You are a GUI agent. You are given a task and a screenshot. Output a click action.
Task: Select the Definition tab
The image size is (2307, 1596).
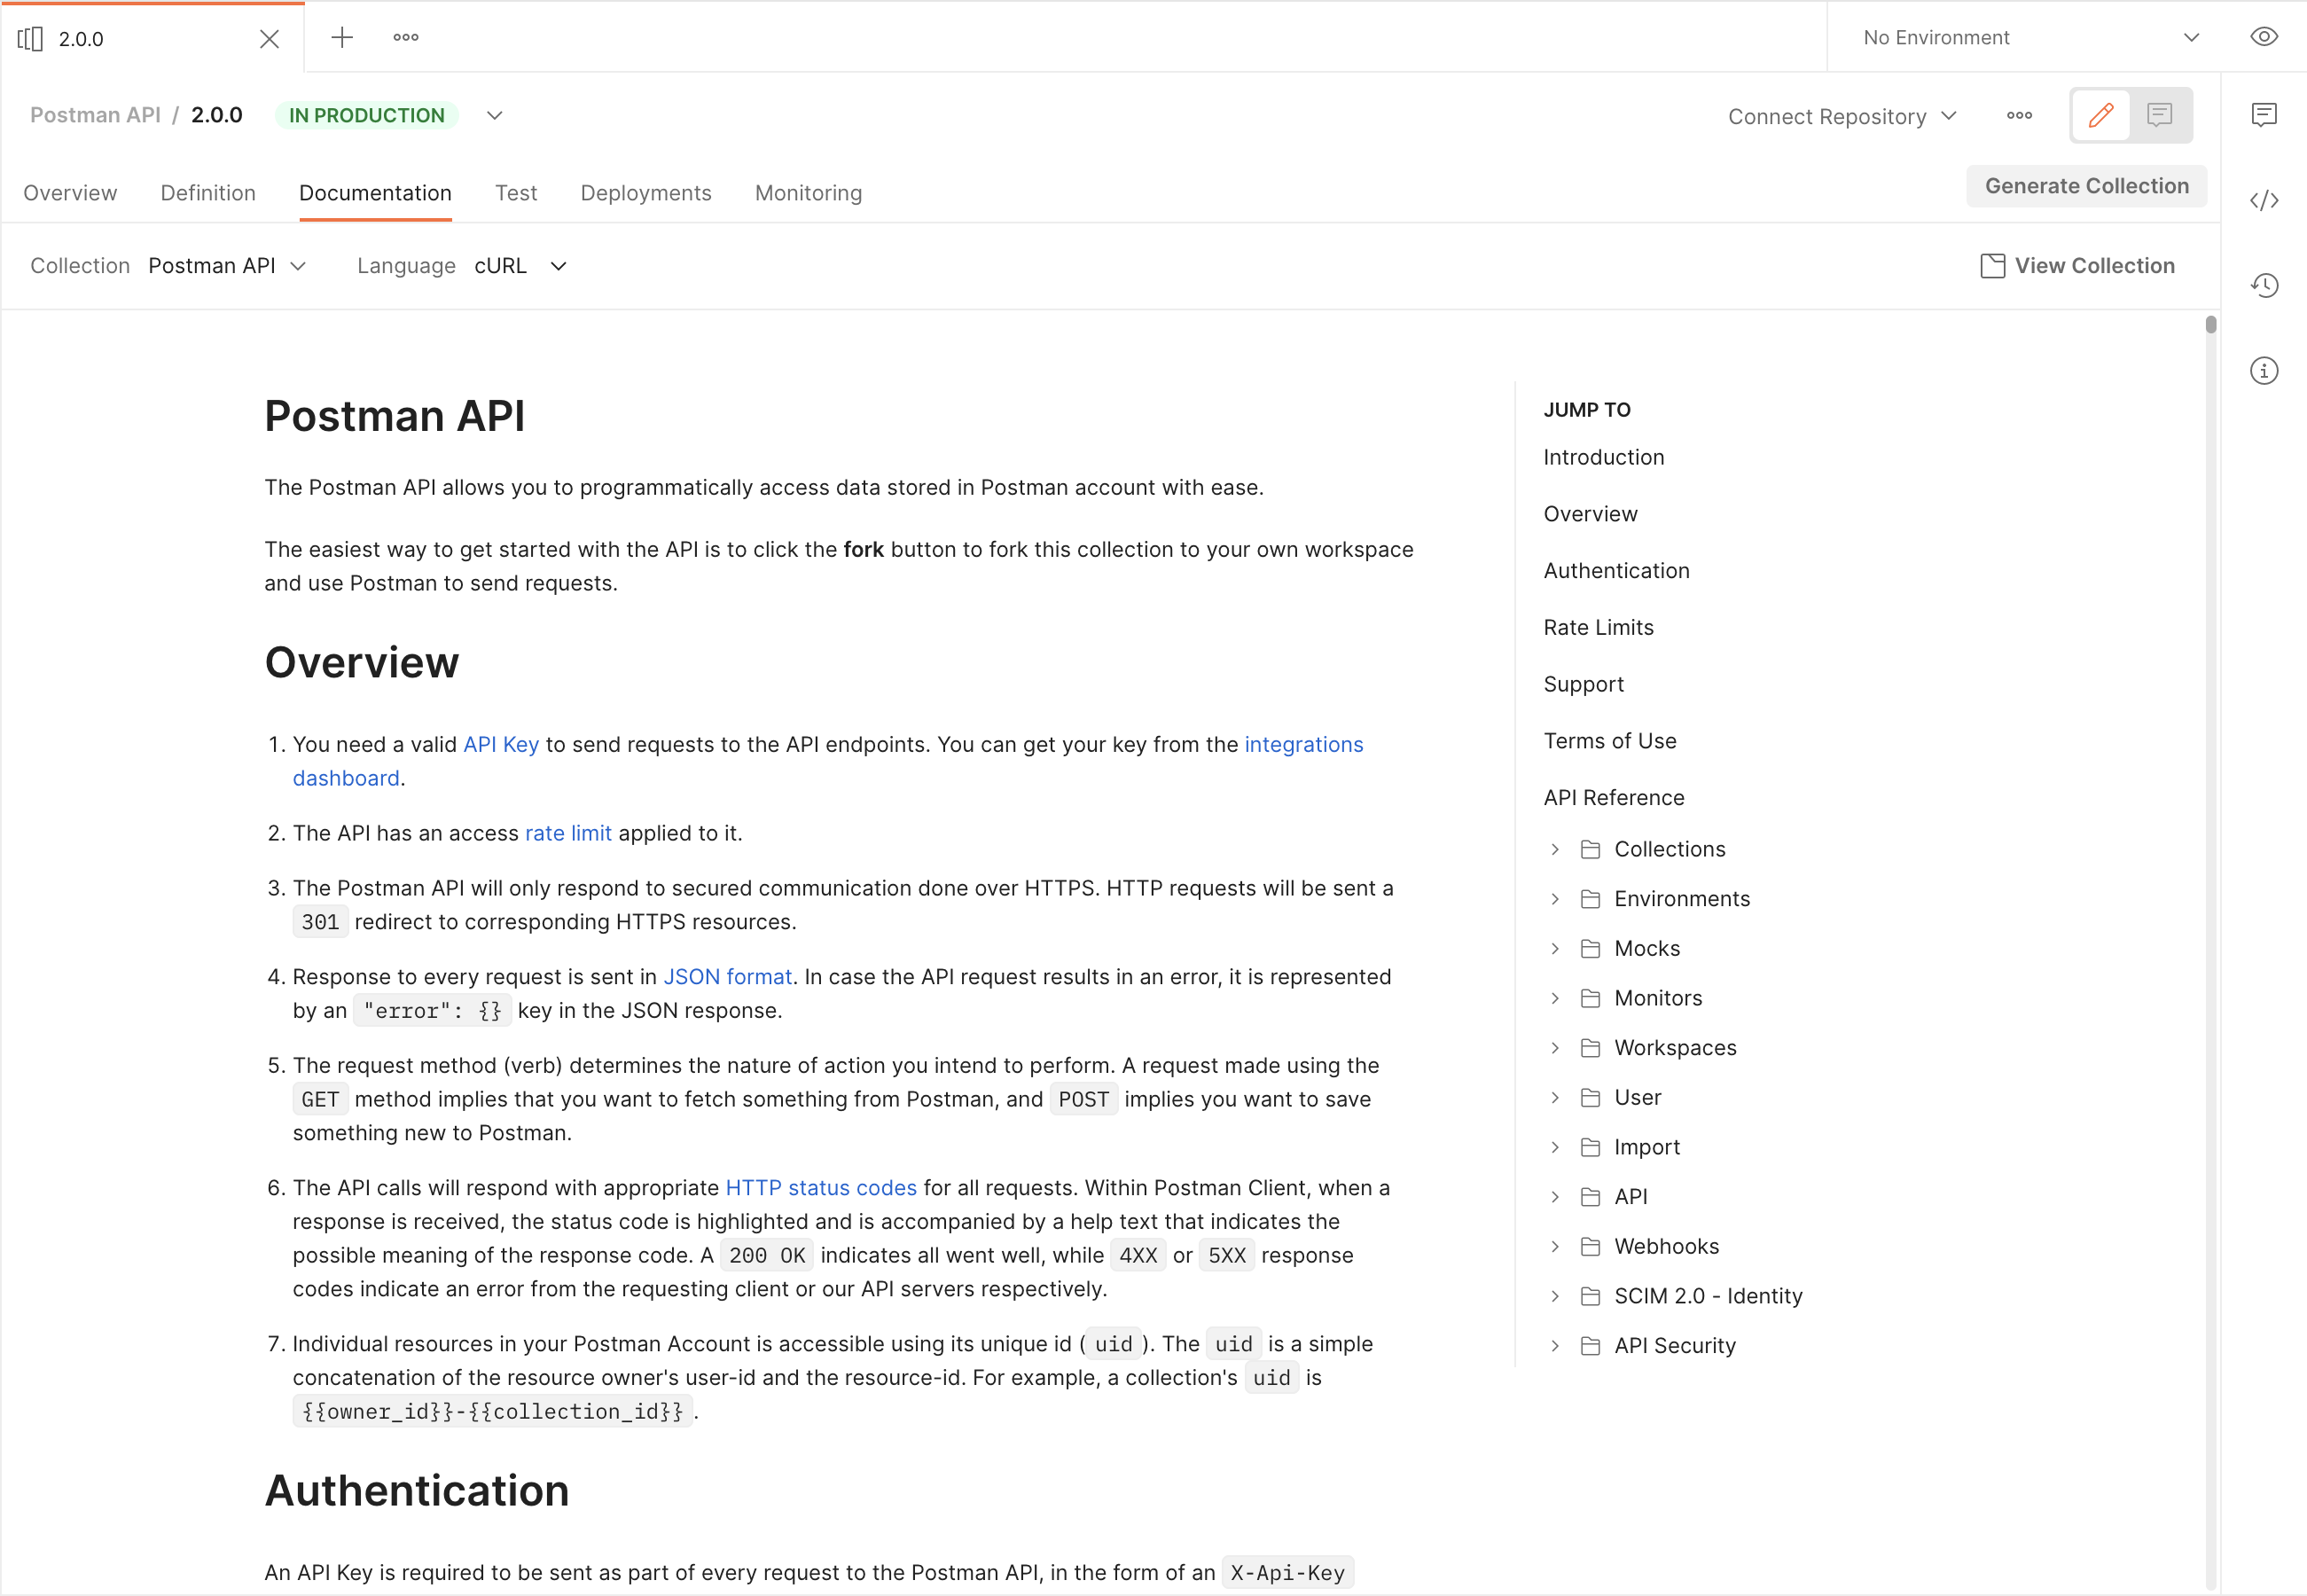tap(207, 192)
